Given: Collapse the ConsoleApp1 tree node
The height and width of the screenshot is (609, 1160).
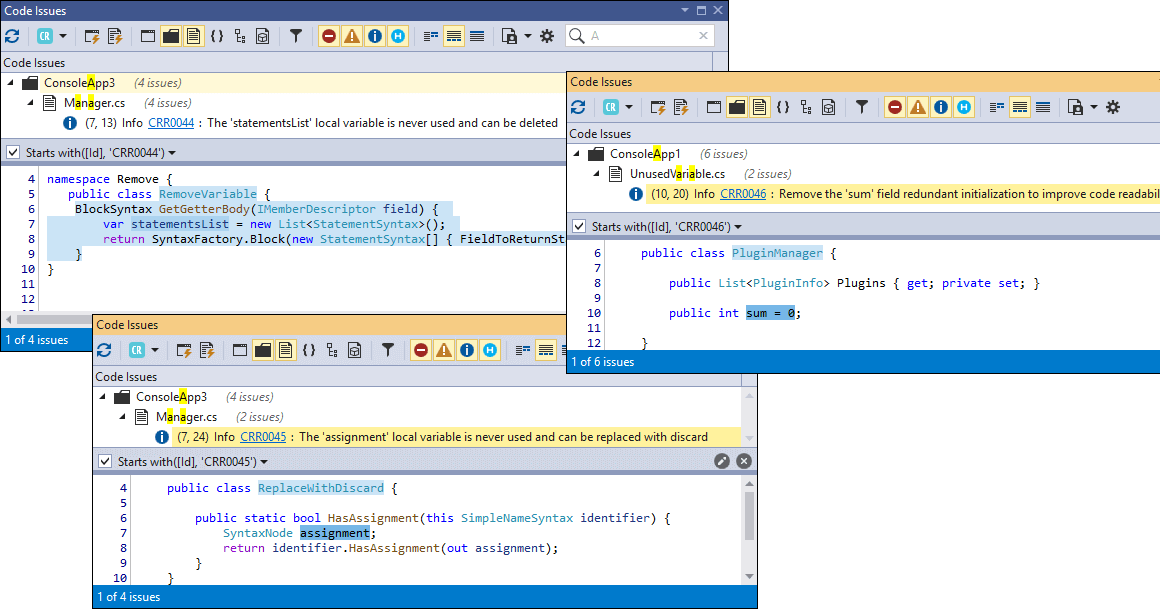Looking at the screenshot, I should [x=575, y=153].
